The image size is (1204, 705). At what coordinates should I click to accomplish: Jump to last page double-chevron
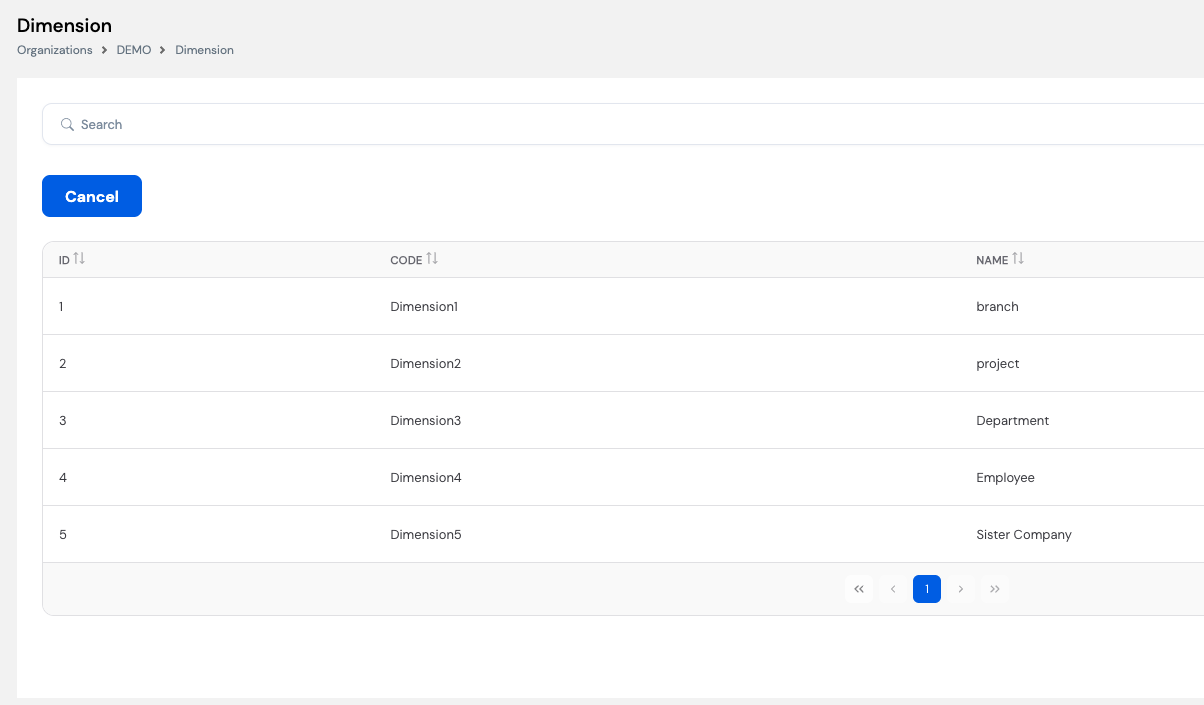pyautogui.click(x=995, y=589)
